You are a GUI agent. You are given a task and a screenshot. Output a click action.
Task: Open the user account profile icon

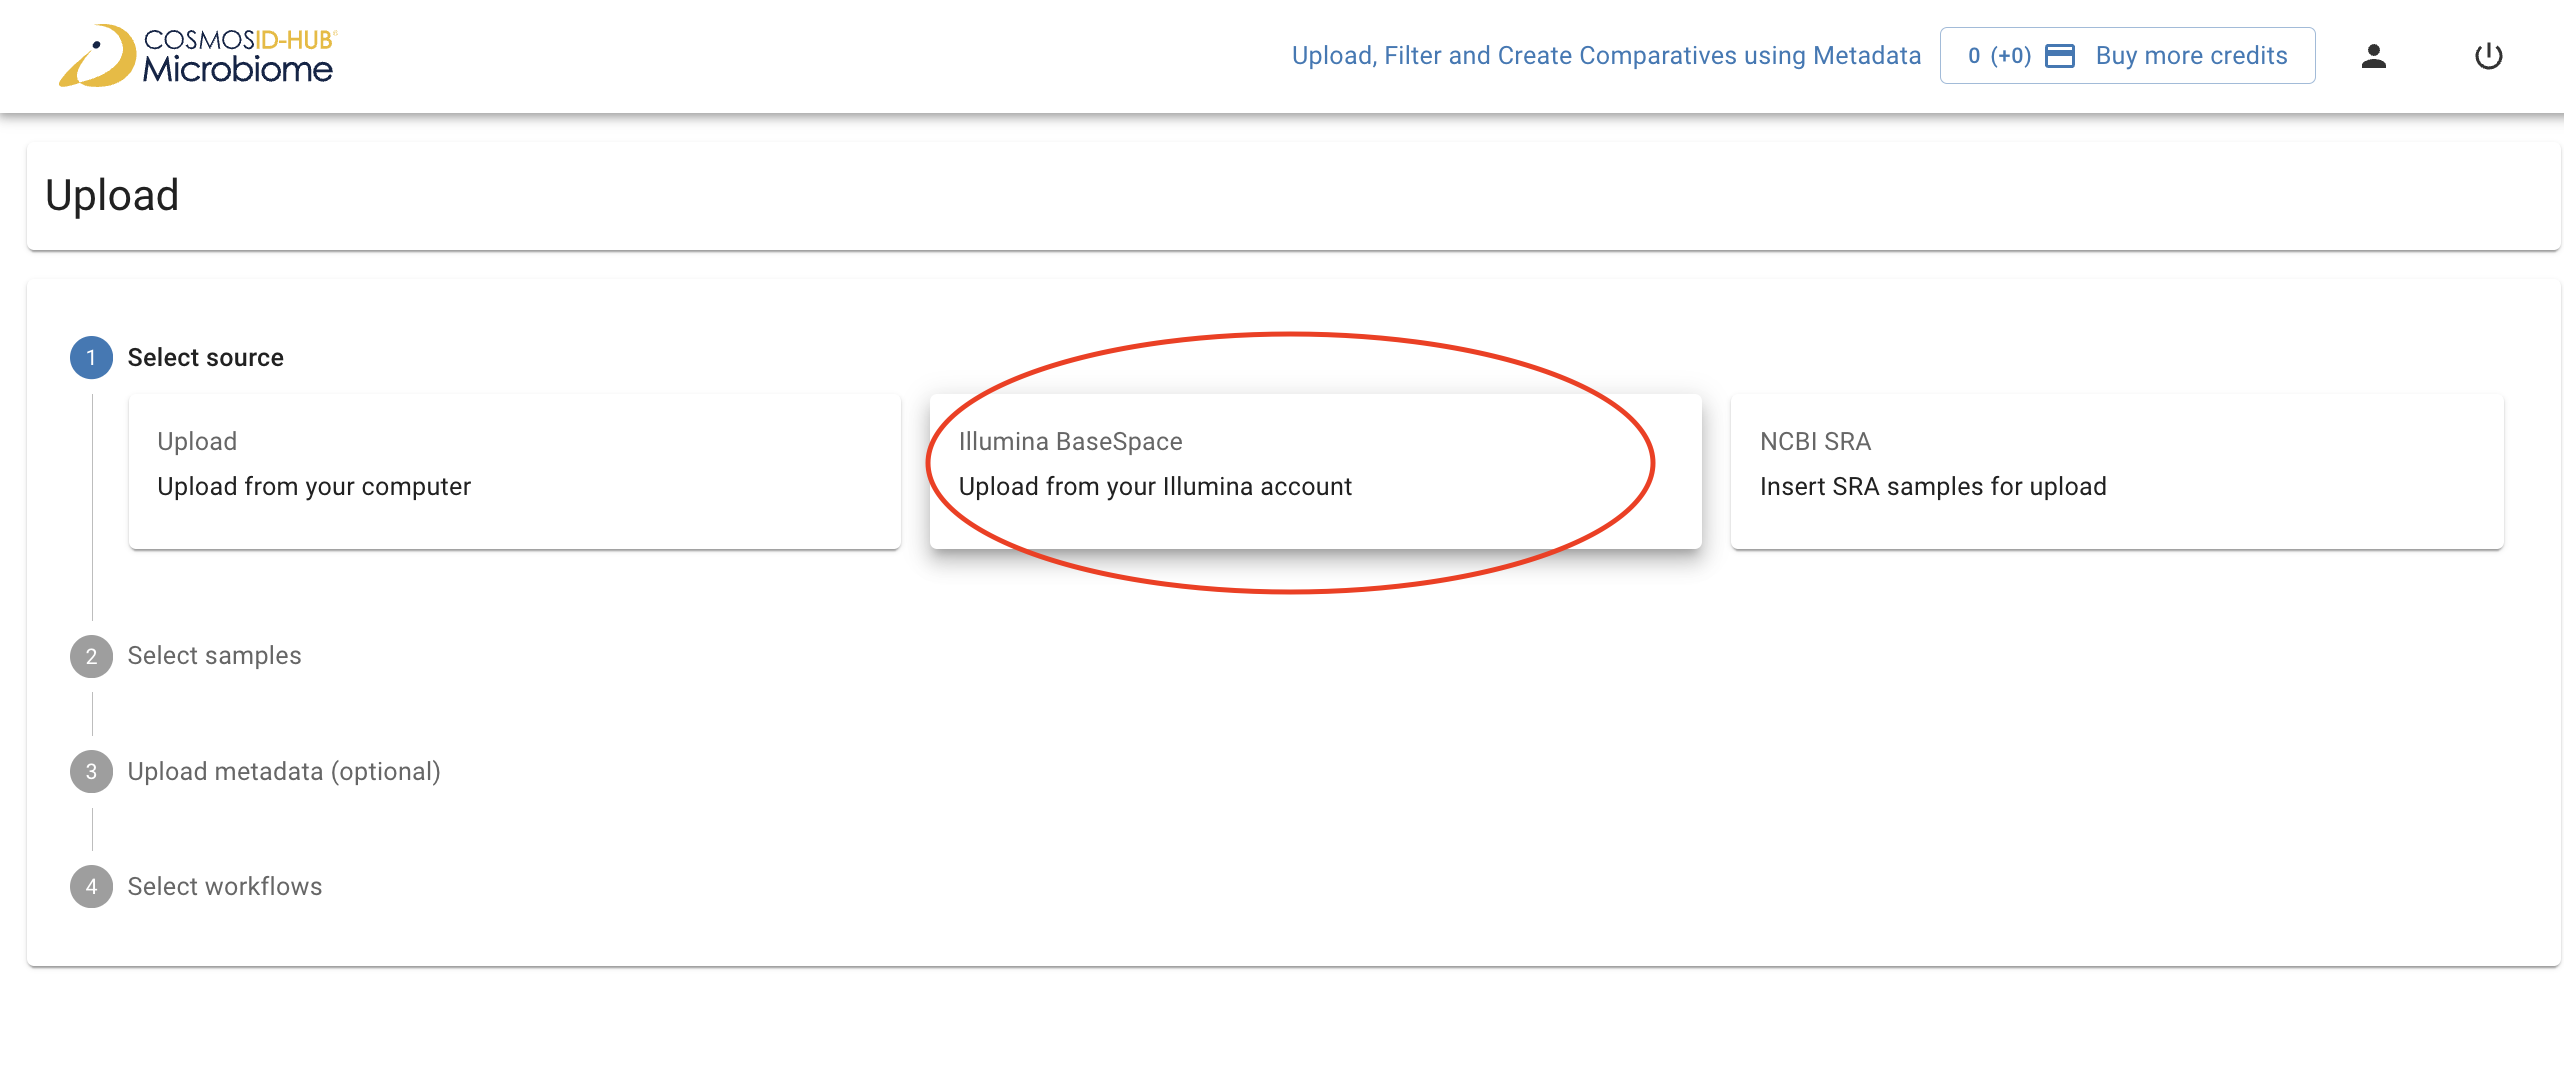pyautogui.click(x=2373, y=56)
